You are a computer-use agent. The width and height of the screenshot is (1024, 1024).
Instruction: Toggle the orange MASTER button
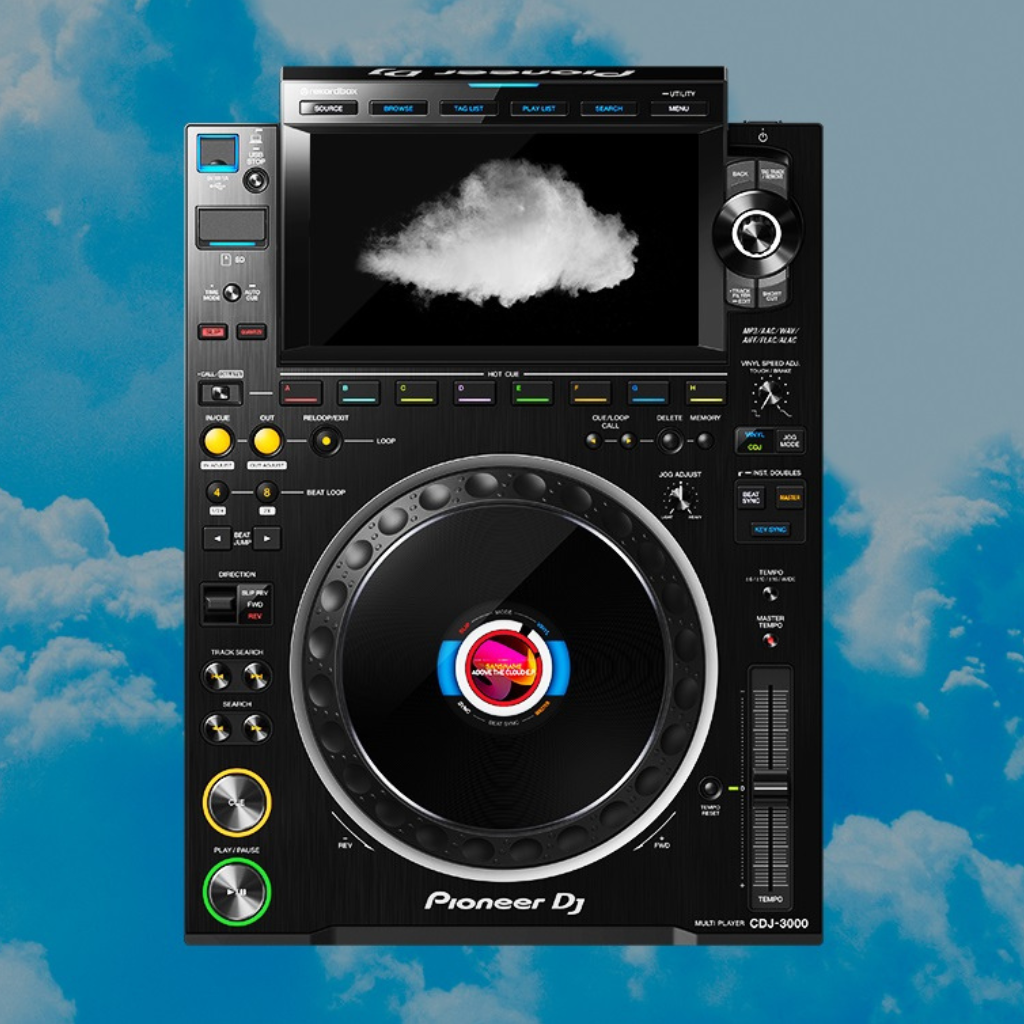pos(790,498)
